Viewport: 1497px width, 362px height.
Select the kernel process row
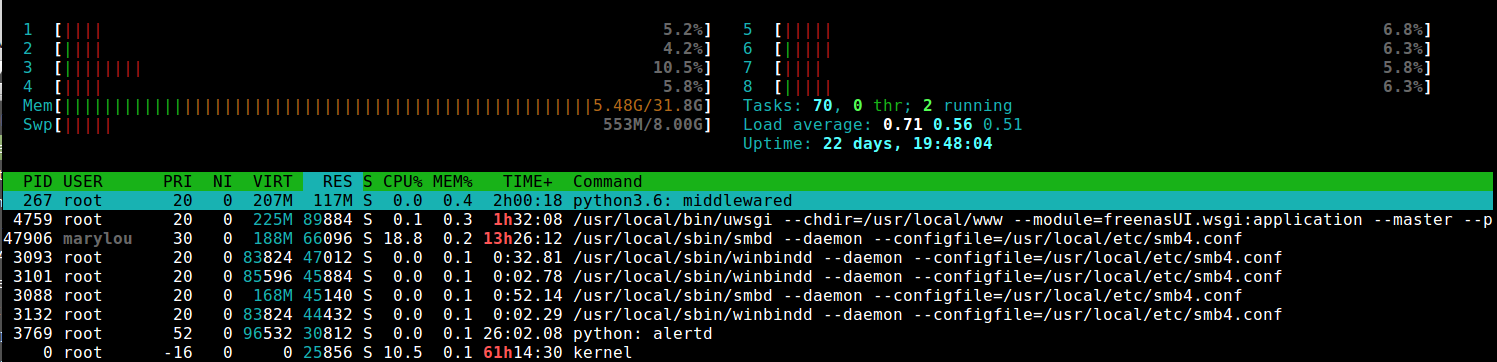pos(748,353)
